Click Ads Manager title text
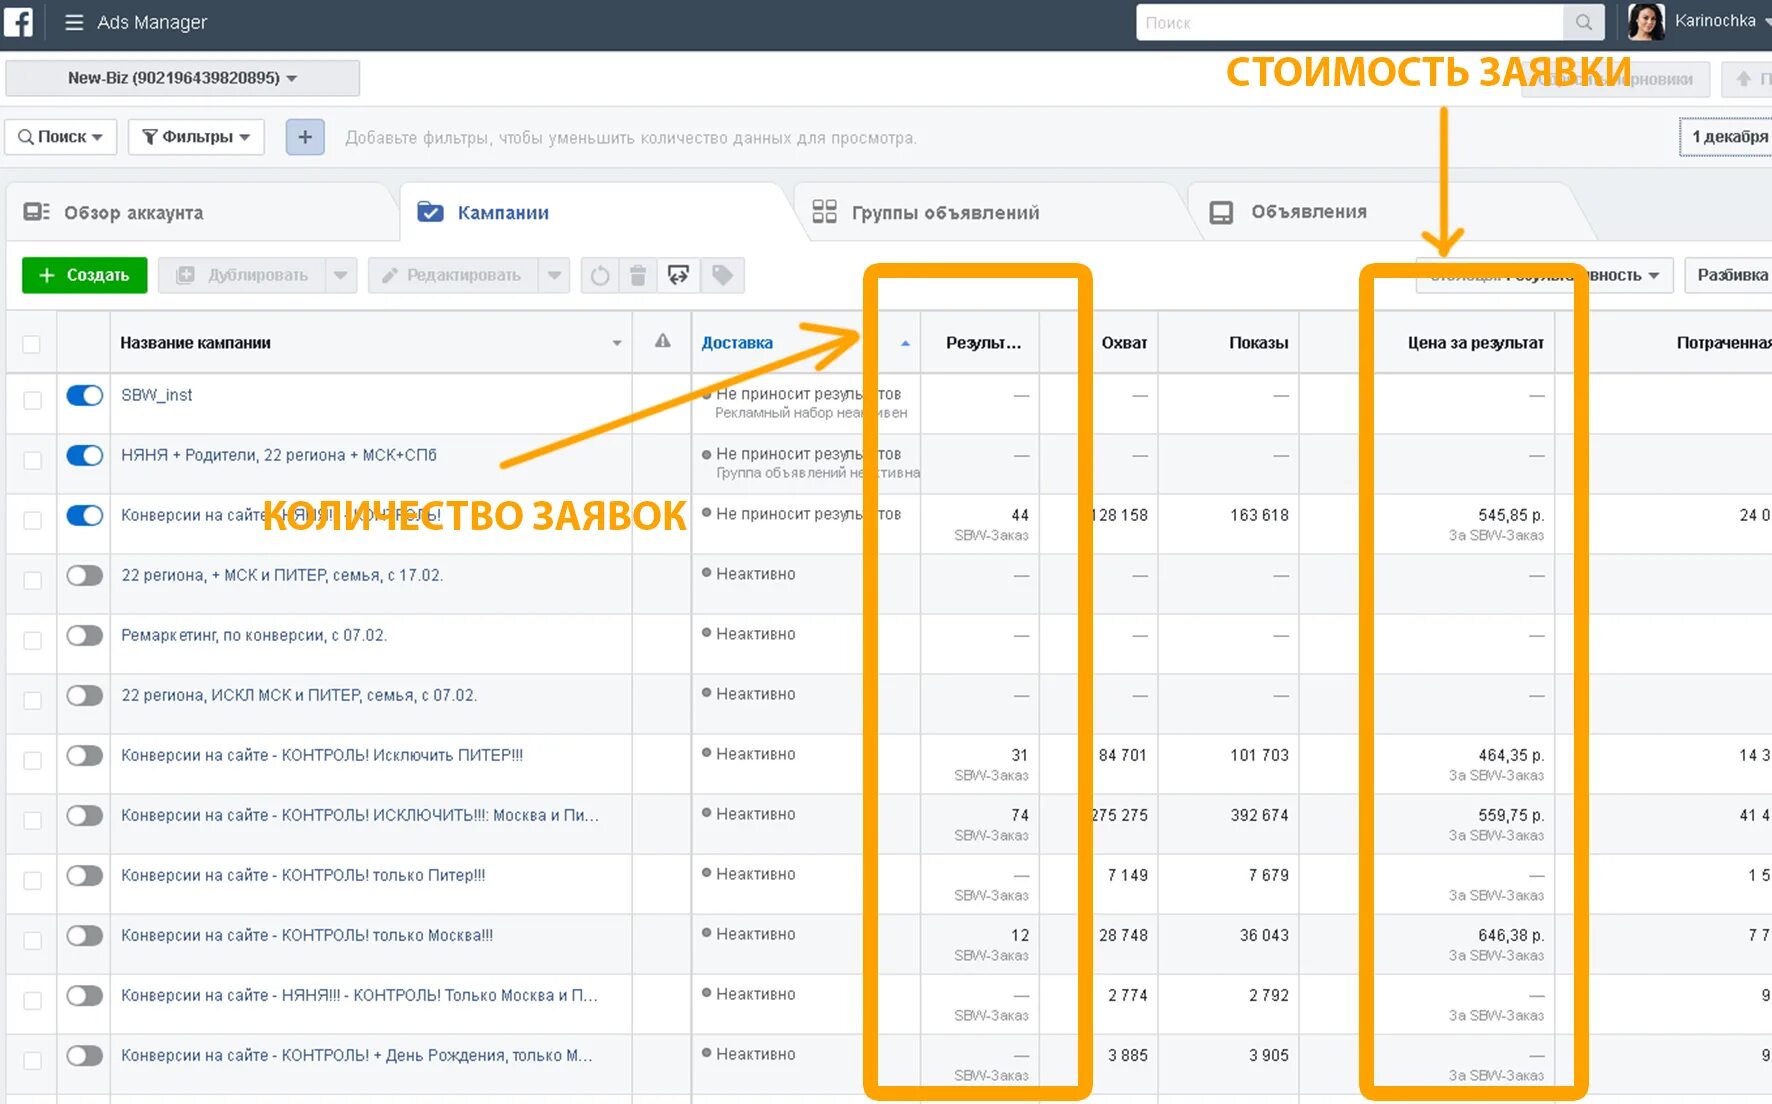1772x1104 pixels. [152, 22]
